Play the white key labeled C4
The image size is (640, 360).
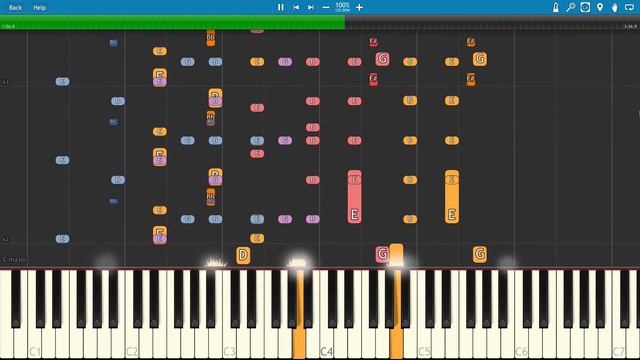327,343
